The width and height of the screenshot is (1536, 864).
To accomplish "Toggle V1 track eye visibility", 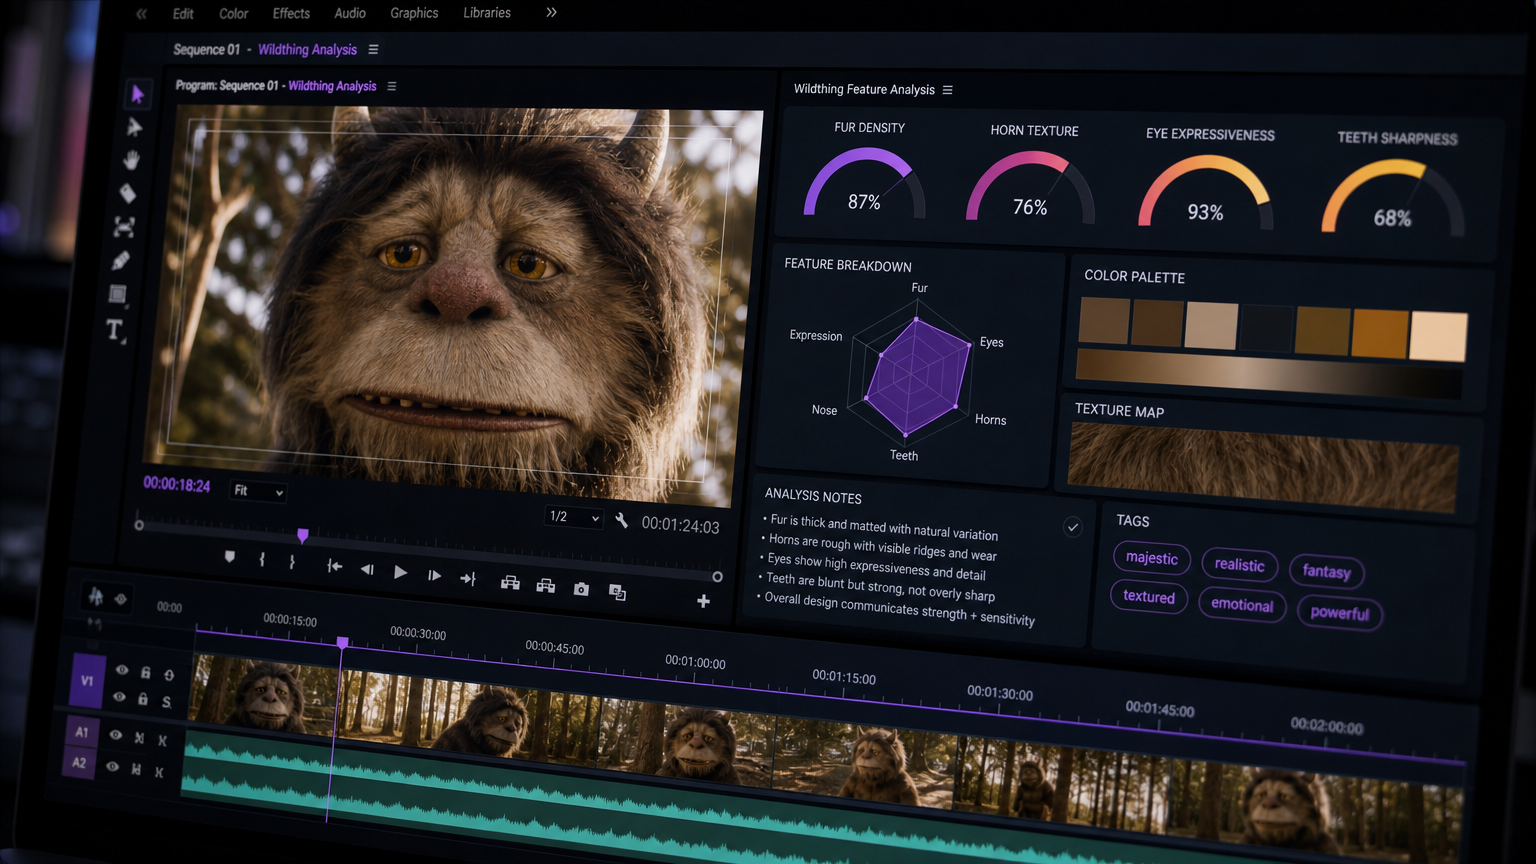I will click(121, 670).
